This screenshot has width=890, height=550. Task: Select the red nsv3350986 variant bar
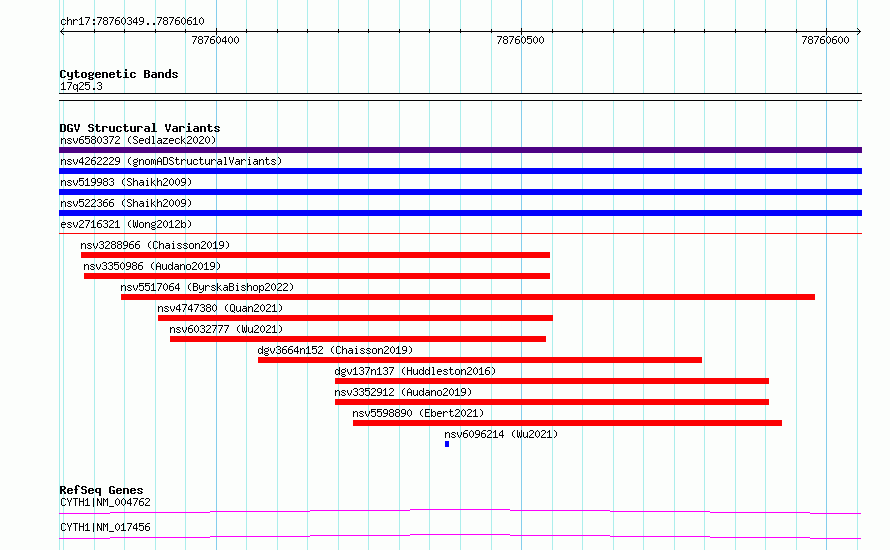[317, 276]
